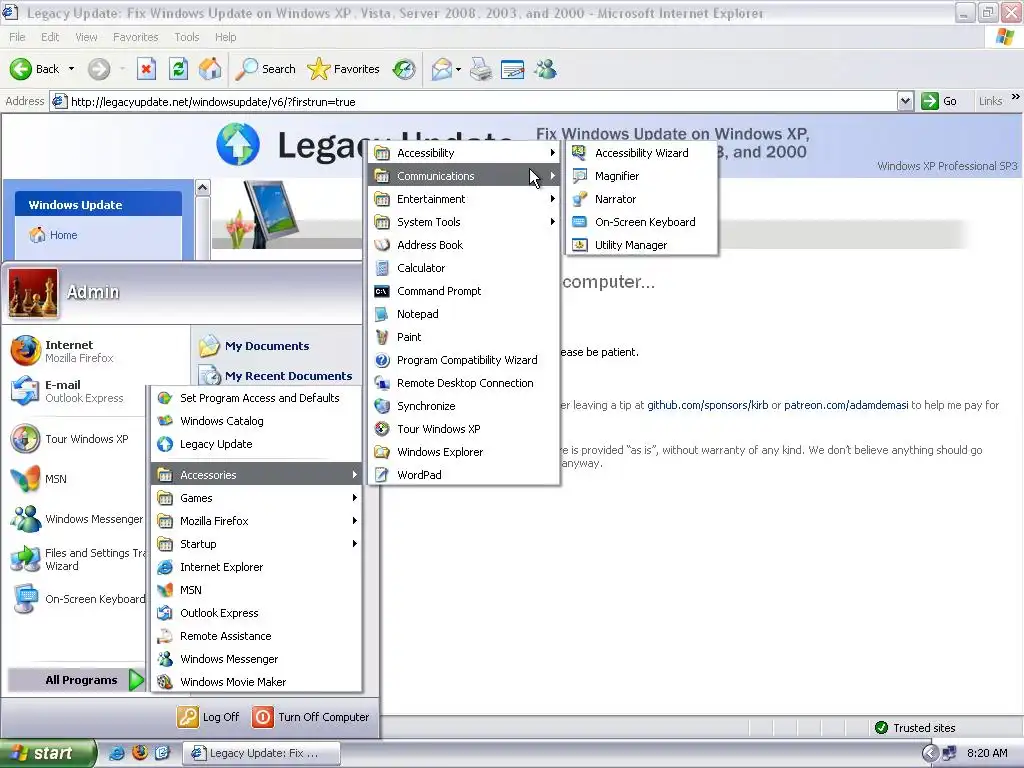Refresh the page with the Refresh icon

click(178, 69)
